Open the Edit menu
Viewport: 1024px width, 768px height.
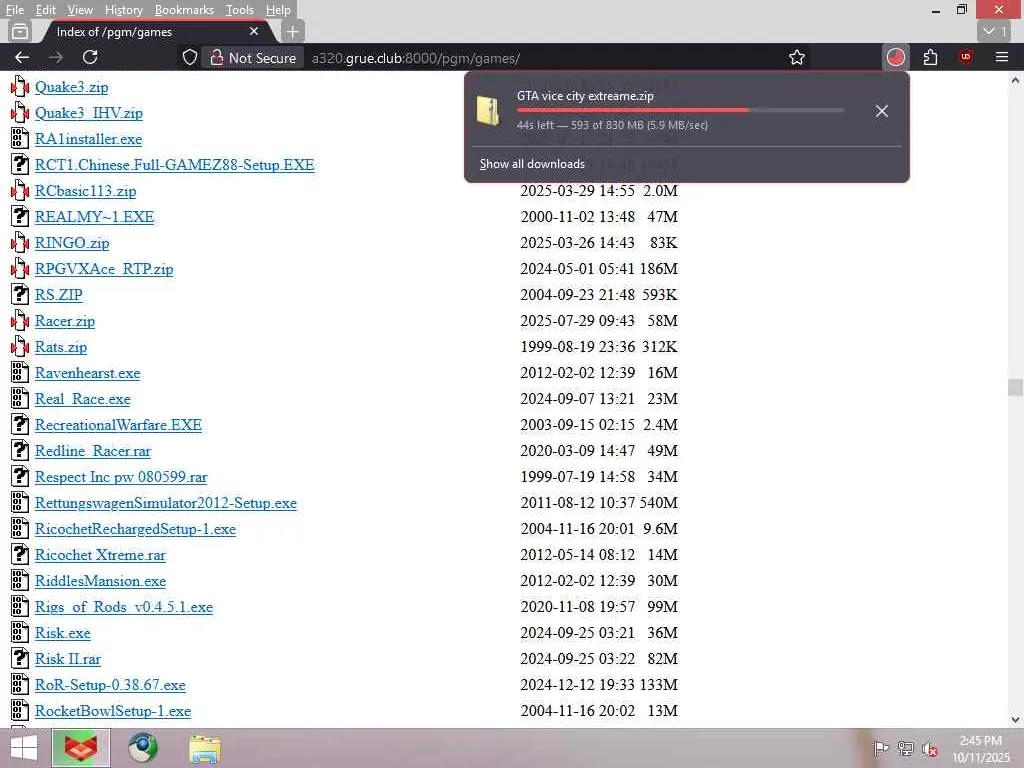point(46,10)
